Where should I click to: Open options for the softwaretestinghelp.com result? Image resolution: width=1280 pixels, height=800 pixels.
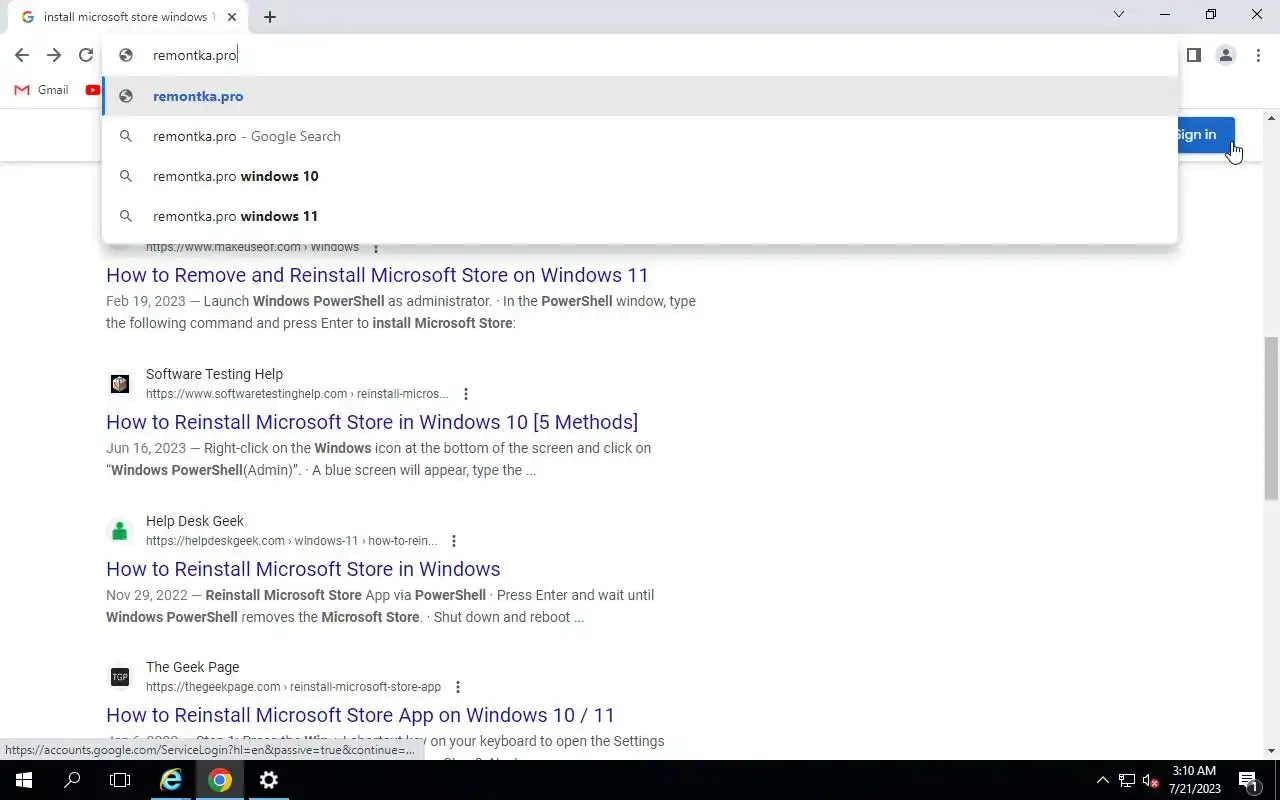coord(465,394)
